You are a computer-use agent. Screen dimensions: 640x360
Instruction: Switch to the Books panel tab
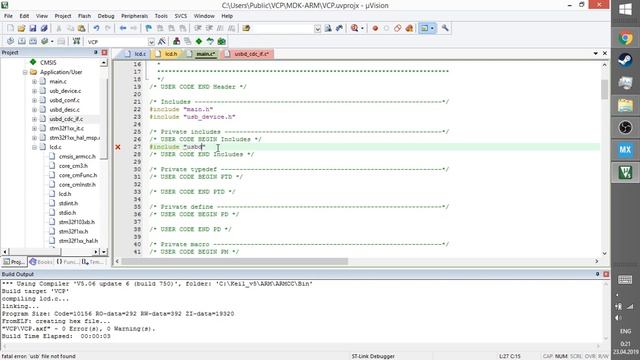[41, 262]
